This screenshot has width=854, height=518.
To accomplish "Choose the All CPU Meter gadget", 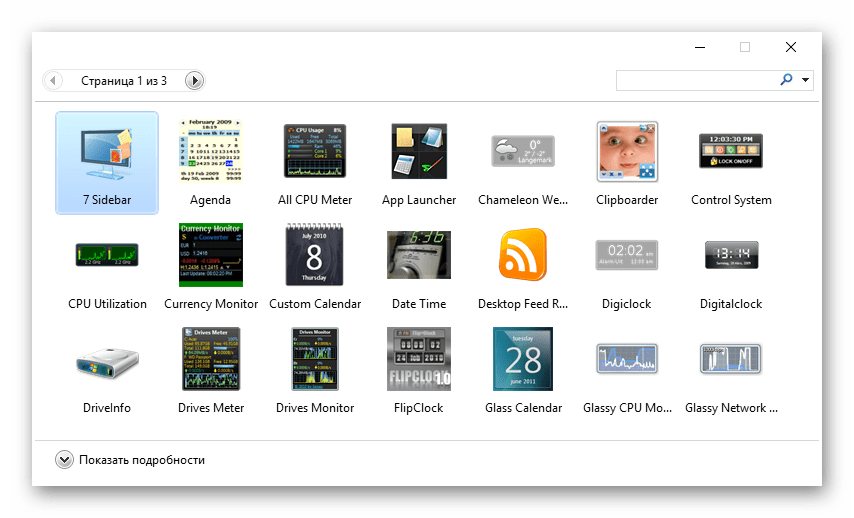I will (315, 152).
